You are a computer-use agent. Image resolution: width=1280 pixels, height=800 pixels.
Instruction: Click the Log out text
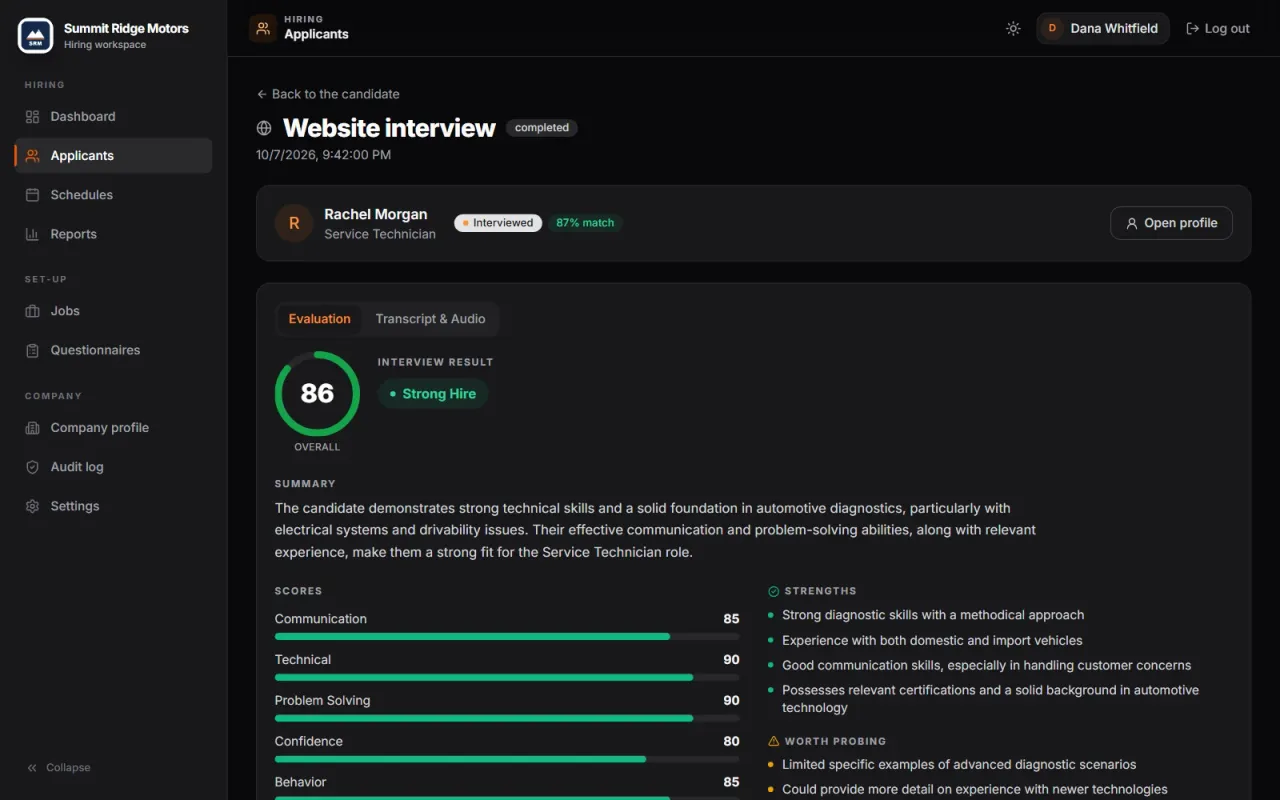[1227, 28]
